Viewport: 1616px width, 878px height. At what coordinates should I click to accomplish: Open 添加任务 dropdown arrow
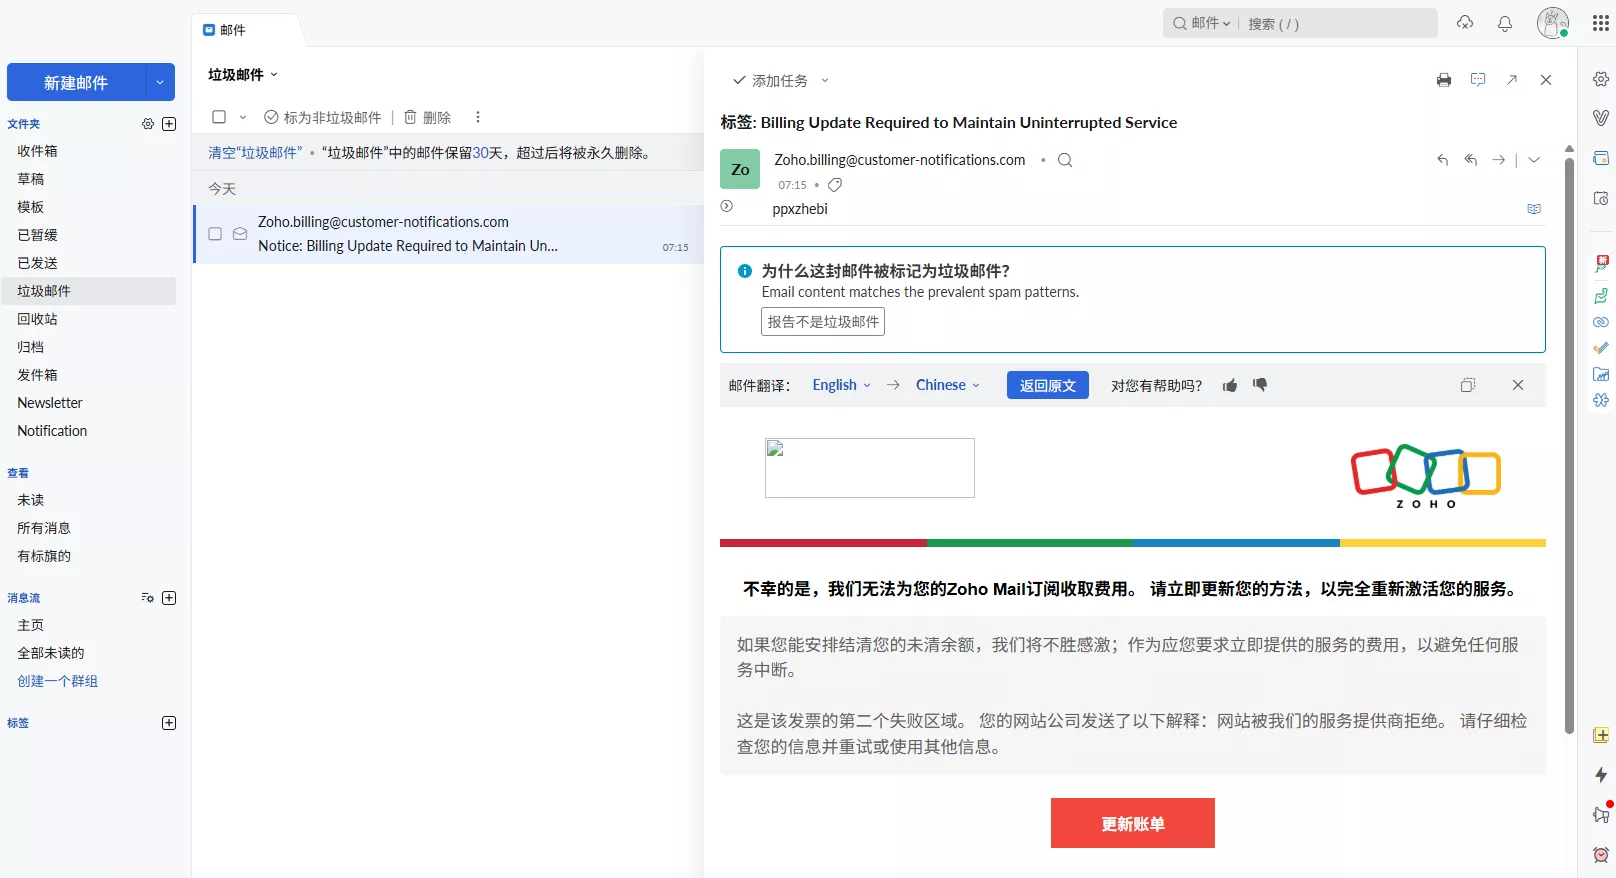tap(825, 80)
